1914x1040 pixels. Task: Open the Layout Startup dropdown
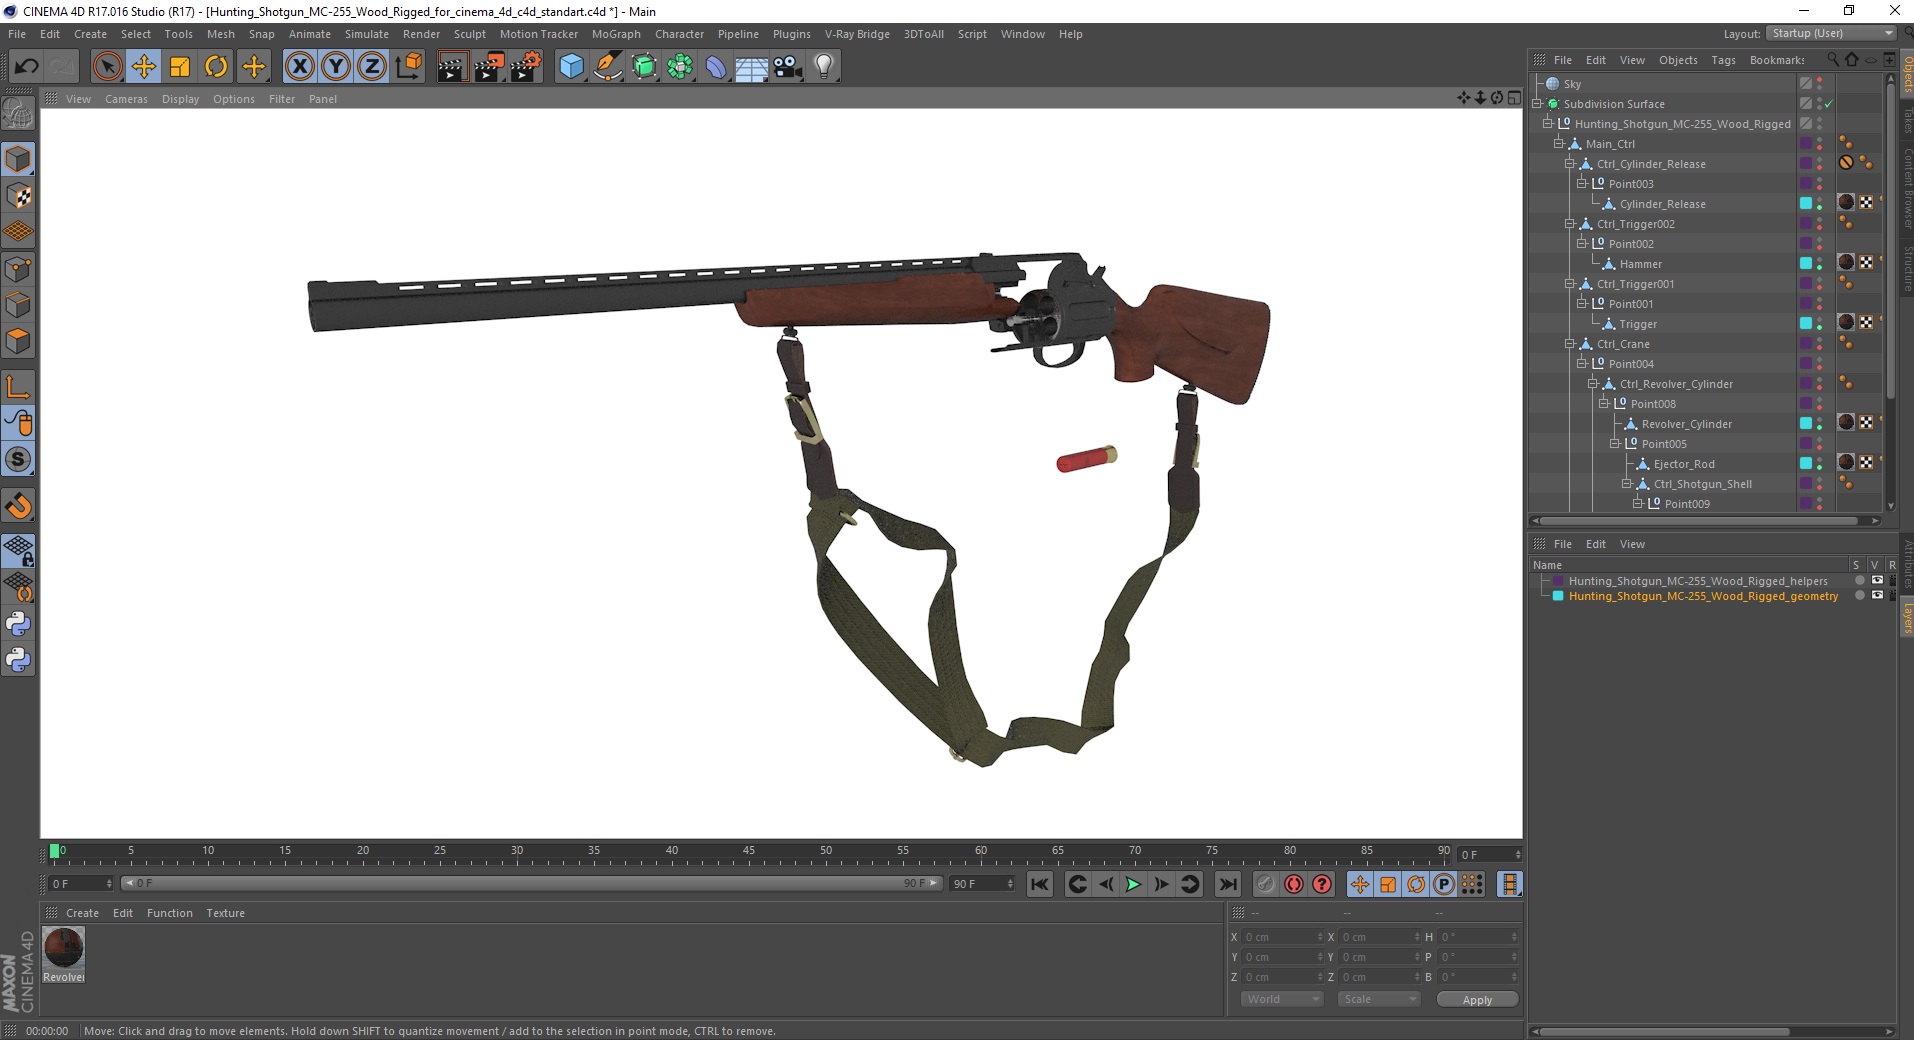tap(1830, 33)
